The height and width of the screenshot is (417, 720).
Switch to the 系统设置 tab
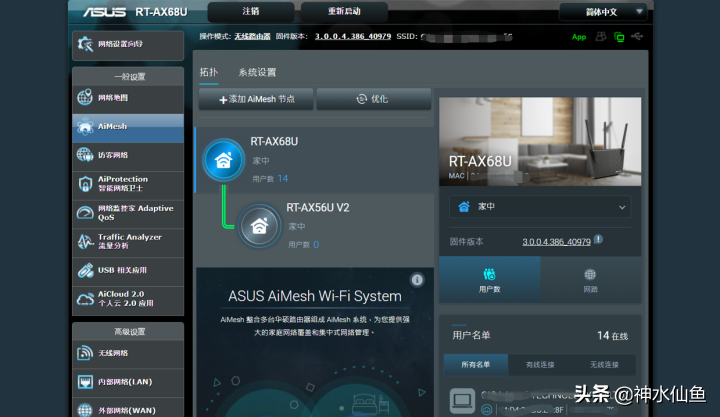(257, 73)
